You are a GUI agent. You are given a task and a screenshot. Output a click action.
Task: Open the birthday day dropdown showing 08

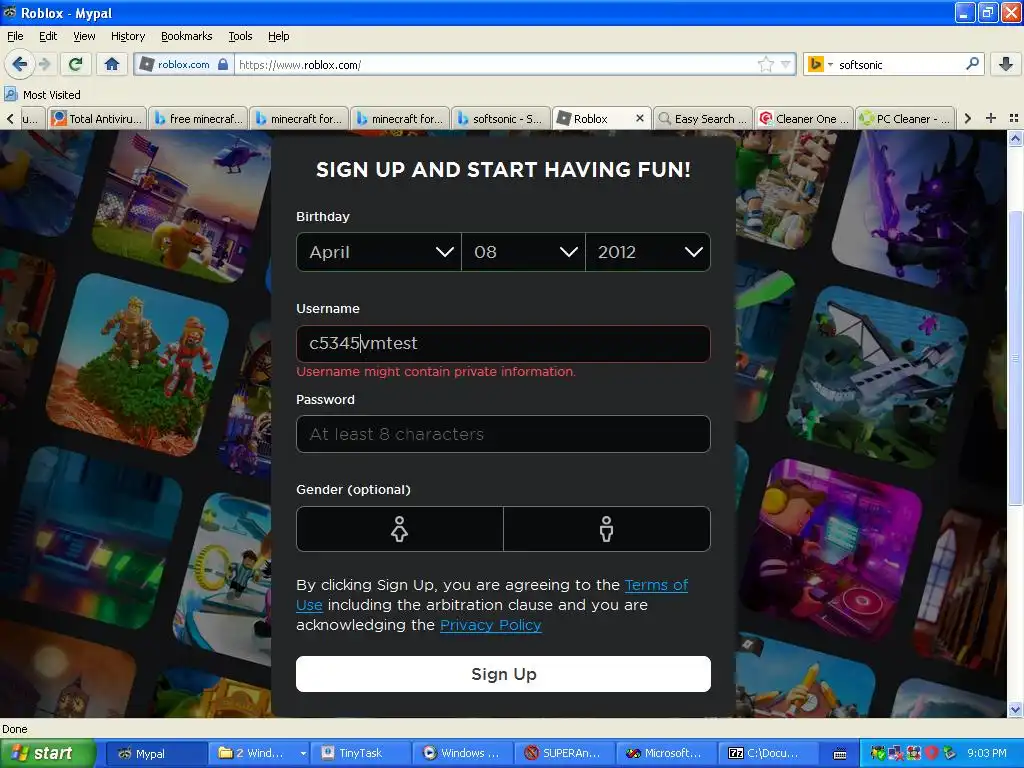pyautogui.click(x=524, y=252)
